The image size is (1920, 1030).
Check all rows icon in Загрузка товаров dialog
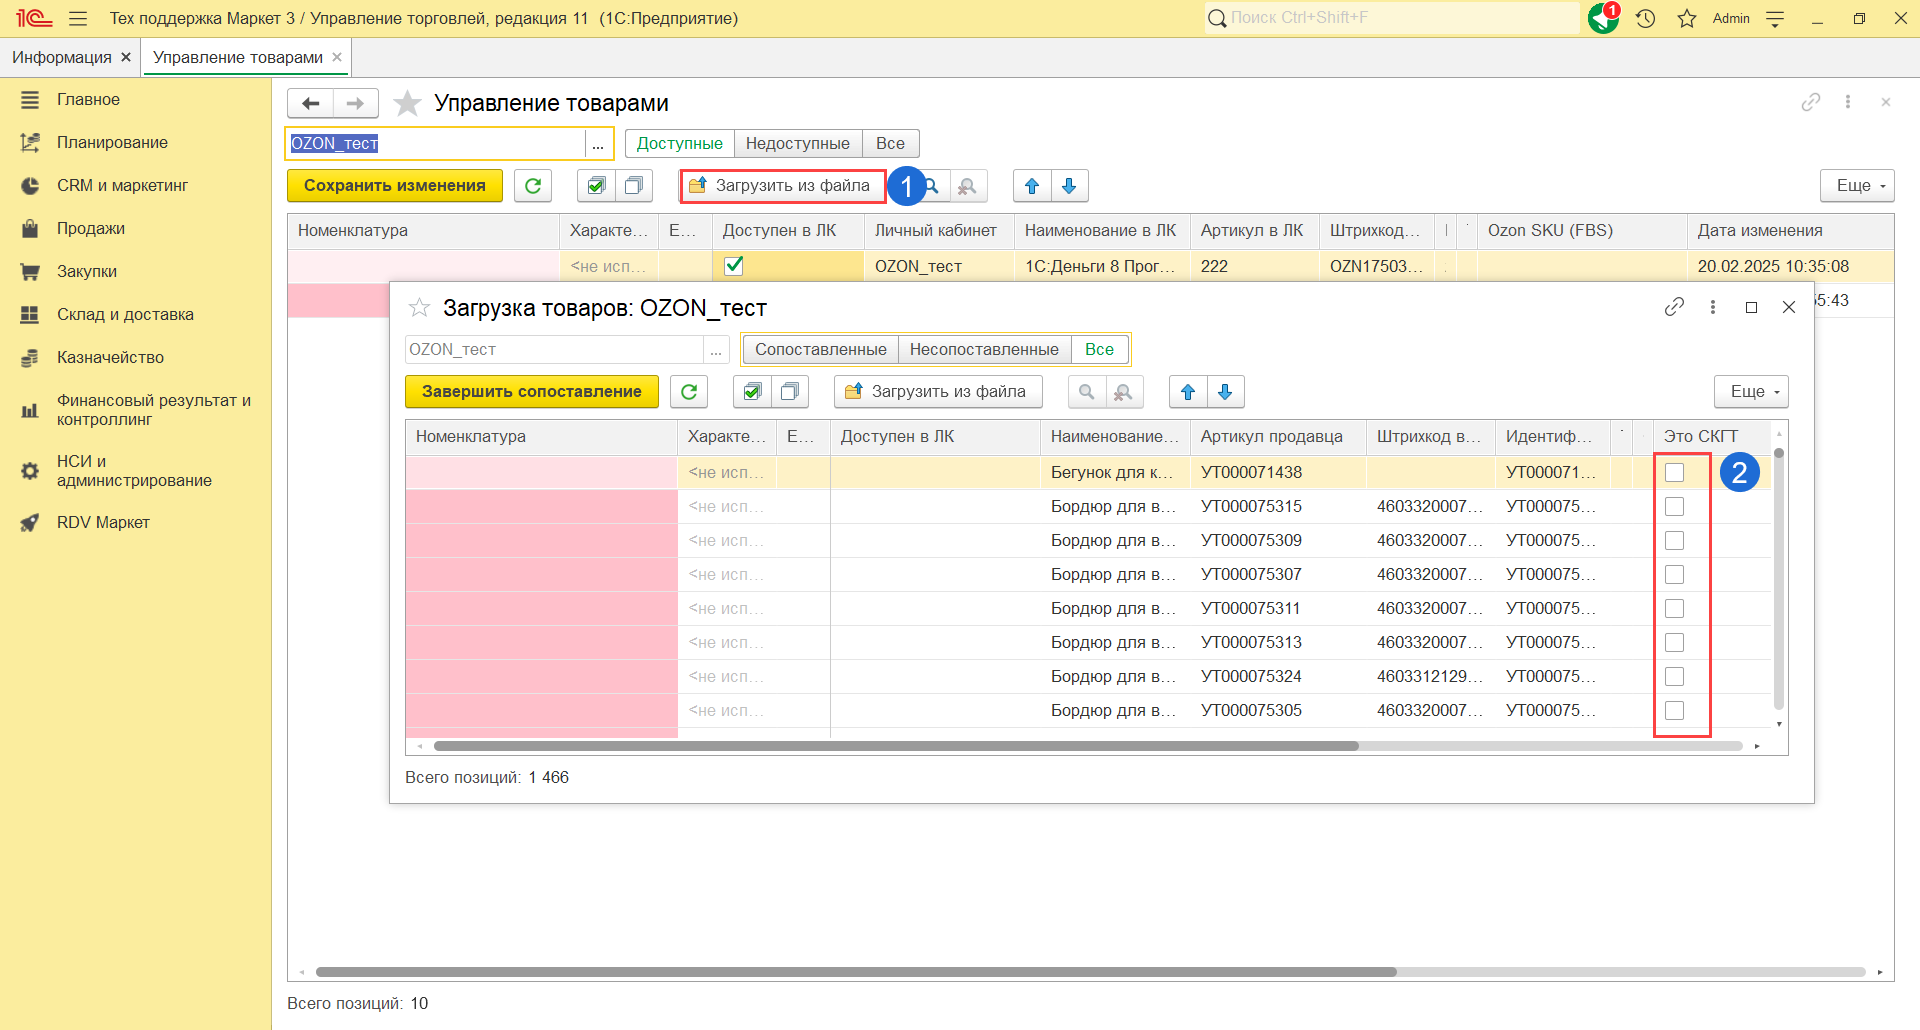752,391
